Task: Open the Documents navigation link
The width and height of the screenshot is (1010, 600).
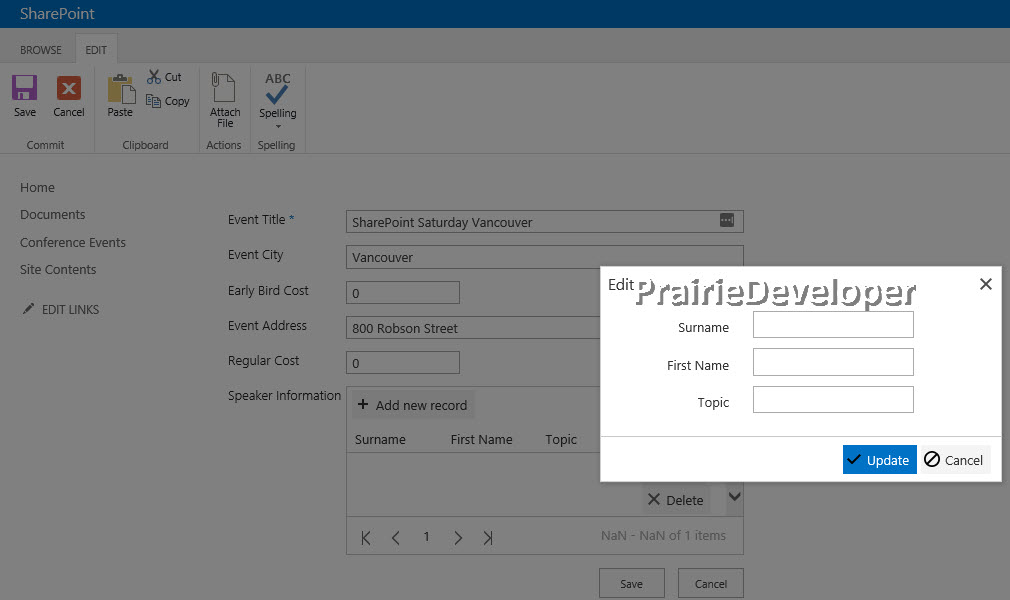Action: point(52,215)
